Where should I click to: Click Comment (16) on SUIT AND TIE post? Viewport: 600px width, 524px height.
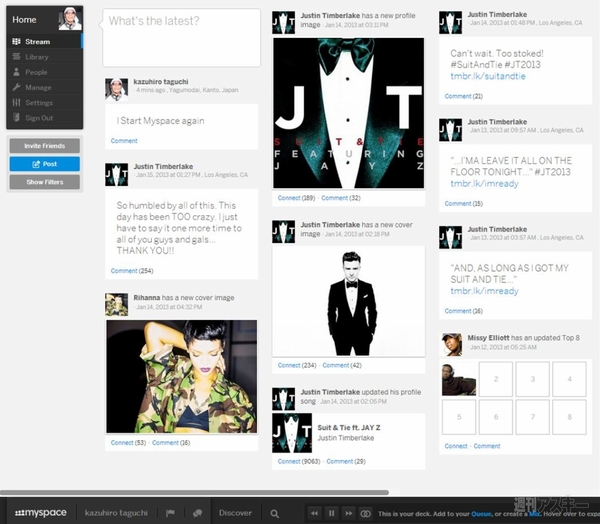(x=463, y=311)
